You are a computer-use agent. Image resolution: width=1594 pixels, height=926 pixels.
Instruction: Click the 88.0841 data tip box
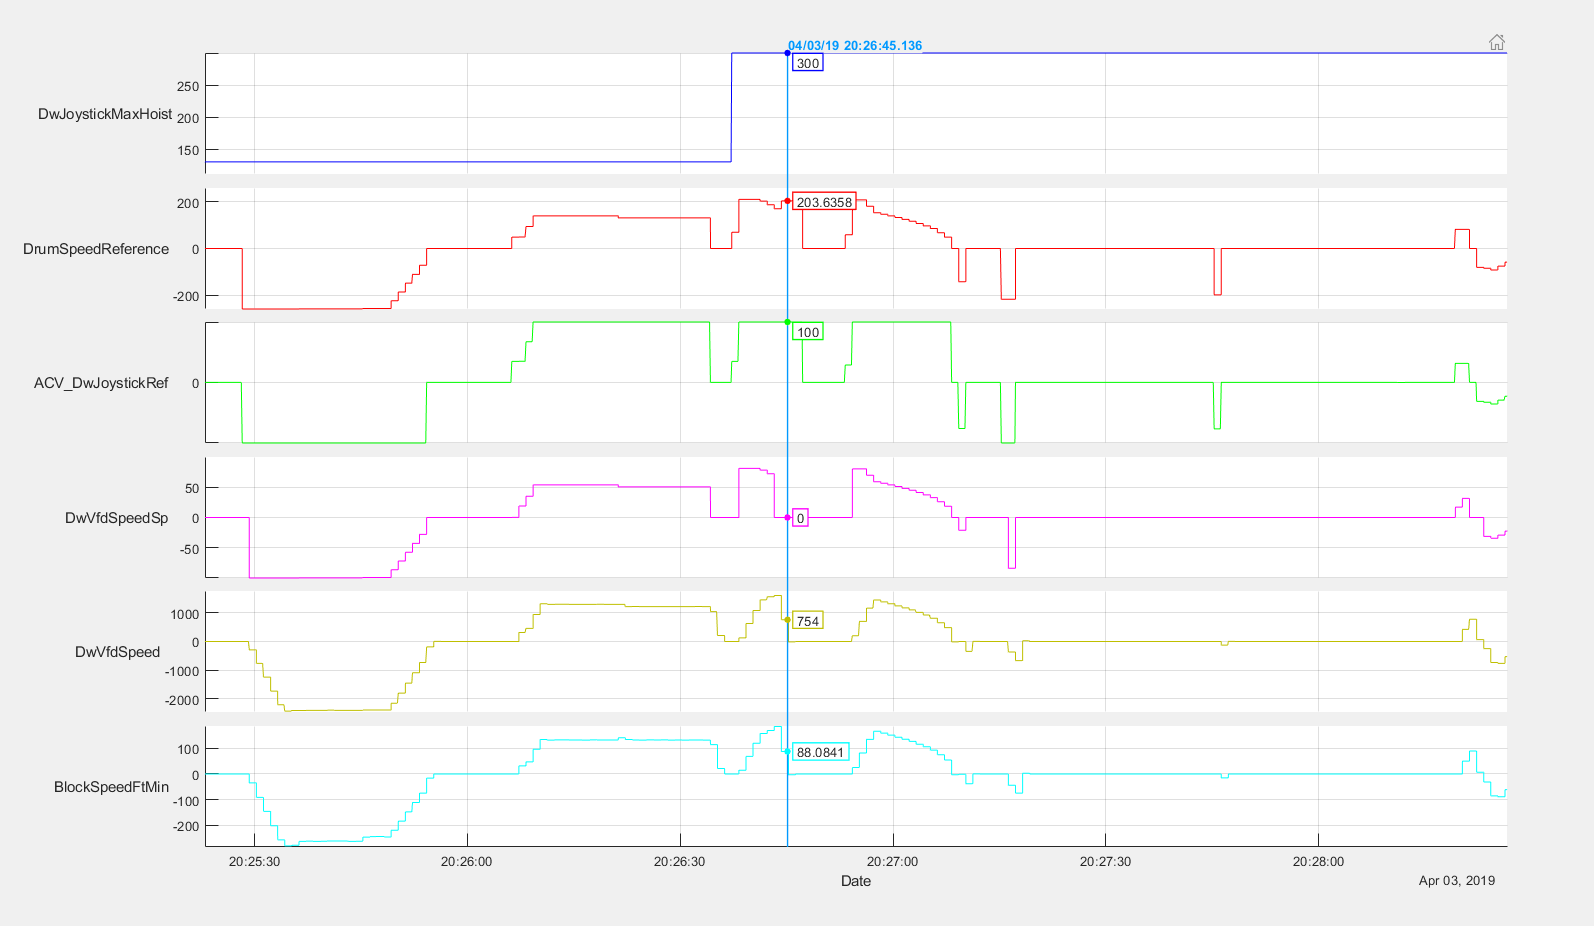point(820,752)
